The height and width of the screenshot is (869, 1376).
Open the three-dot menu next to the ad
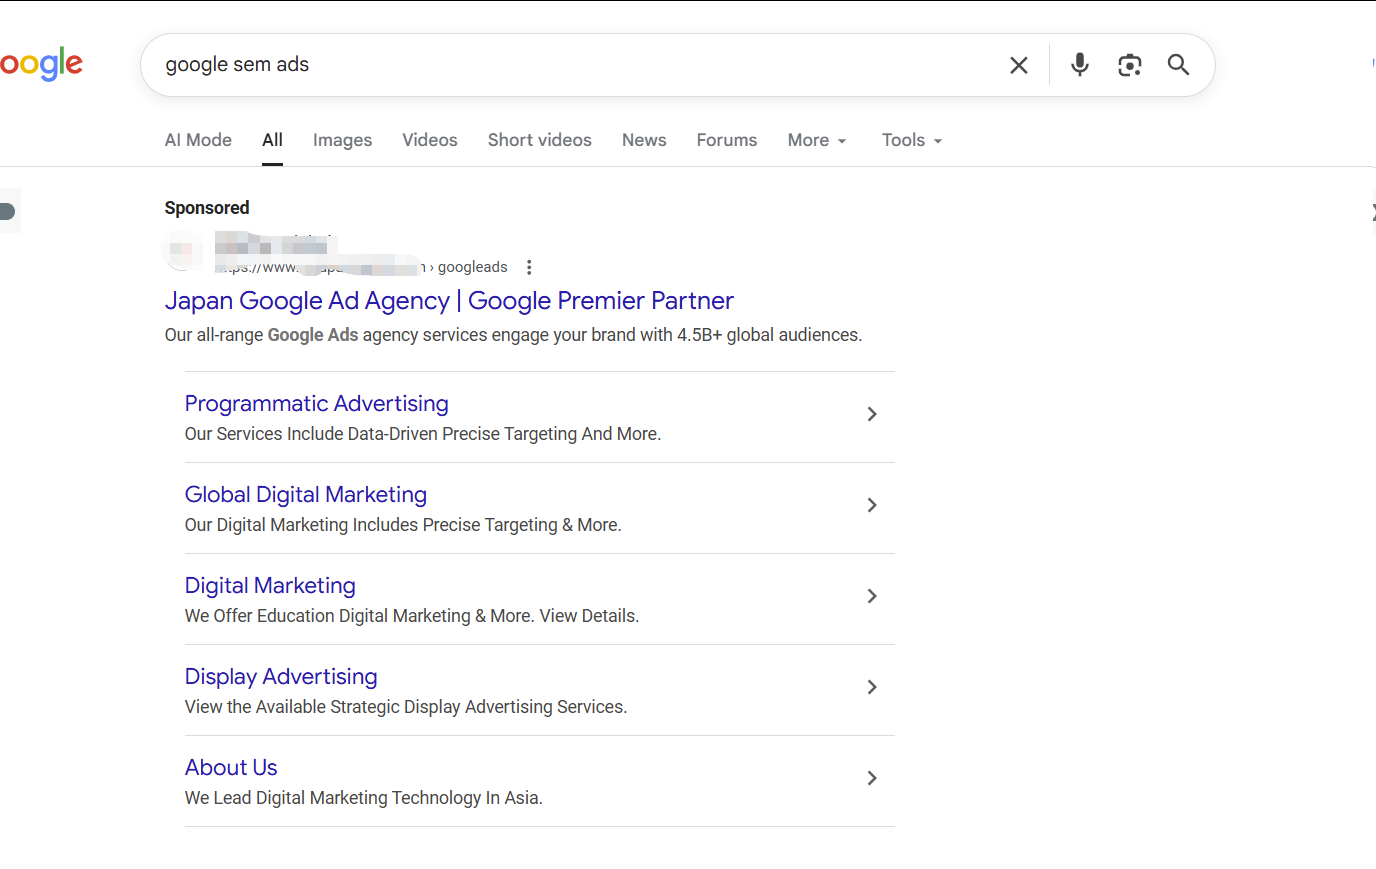(529, 267)
